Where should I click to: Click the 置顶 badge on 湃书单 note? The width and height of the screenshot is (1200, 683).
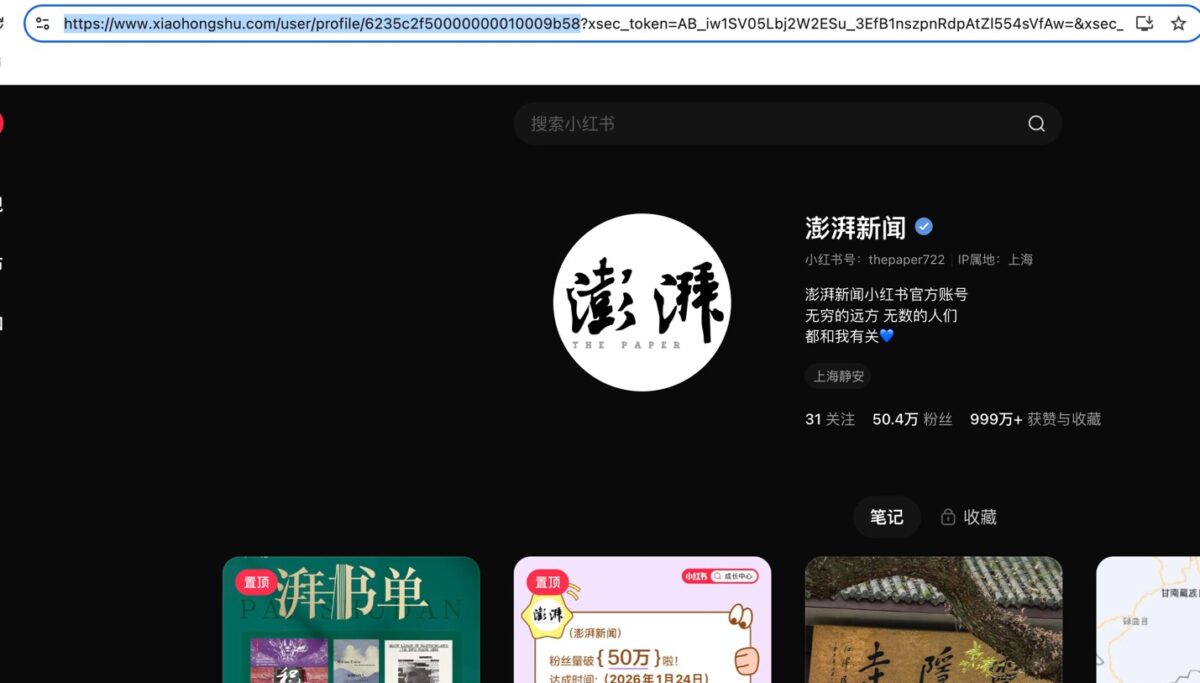click(x=257, y=582)
